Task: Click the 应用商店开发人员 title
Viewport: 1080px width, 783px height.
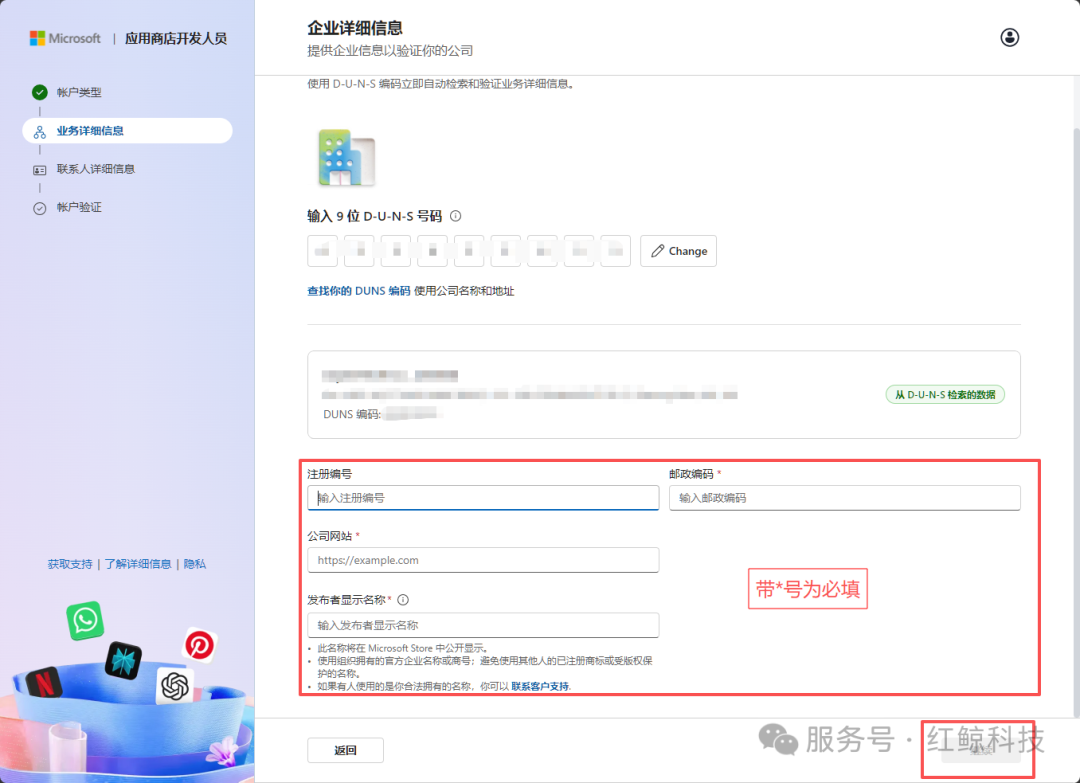Action: coord(176,39)
